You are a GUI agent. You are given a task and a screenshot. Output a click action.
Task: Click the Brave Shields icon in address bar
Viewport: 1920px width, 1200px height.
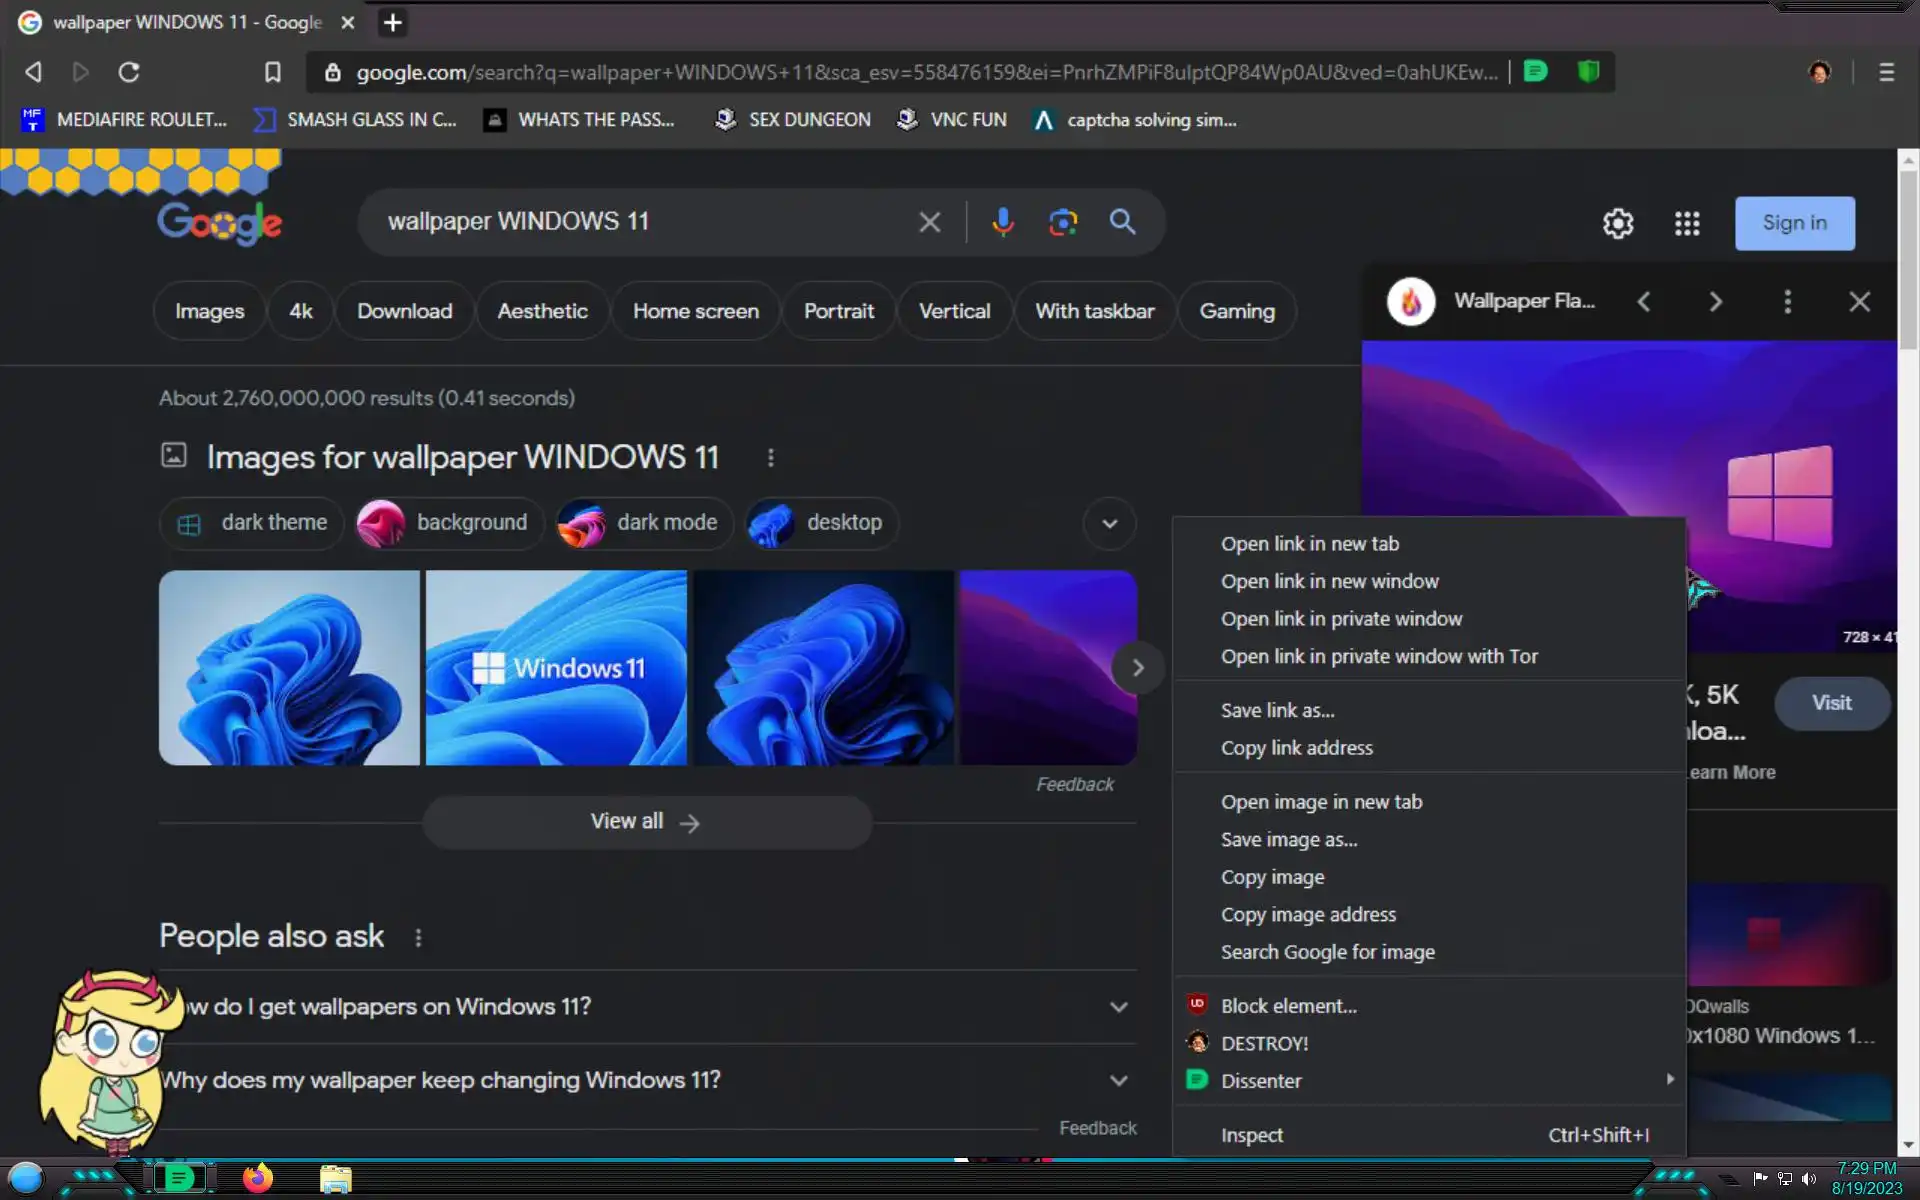click(1588, 72)
